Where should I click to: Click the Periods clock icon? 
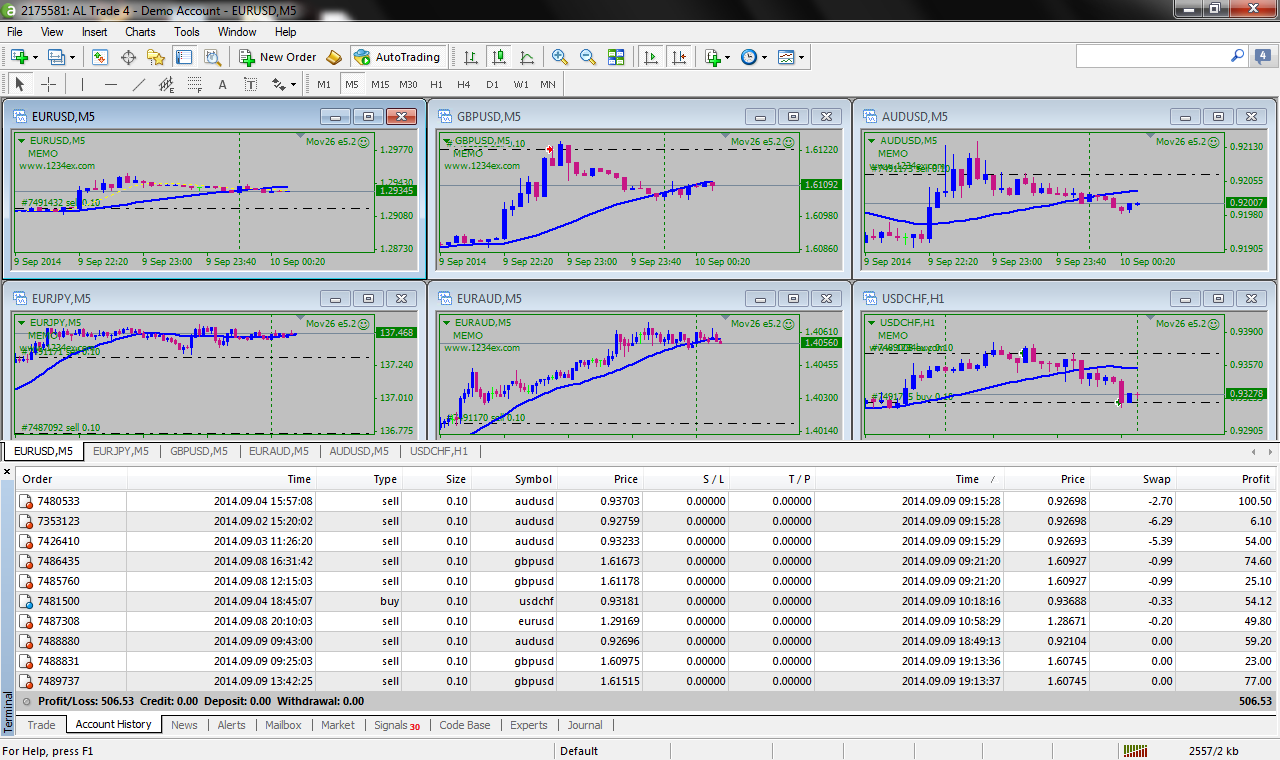click(749, 57)
